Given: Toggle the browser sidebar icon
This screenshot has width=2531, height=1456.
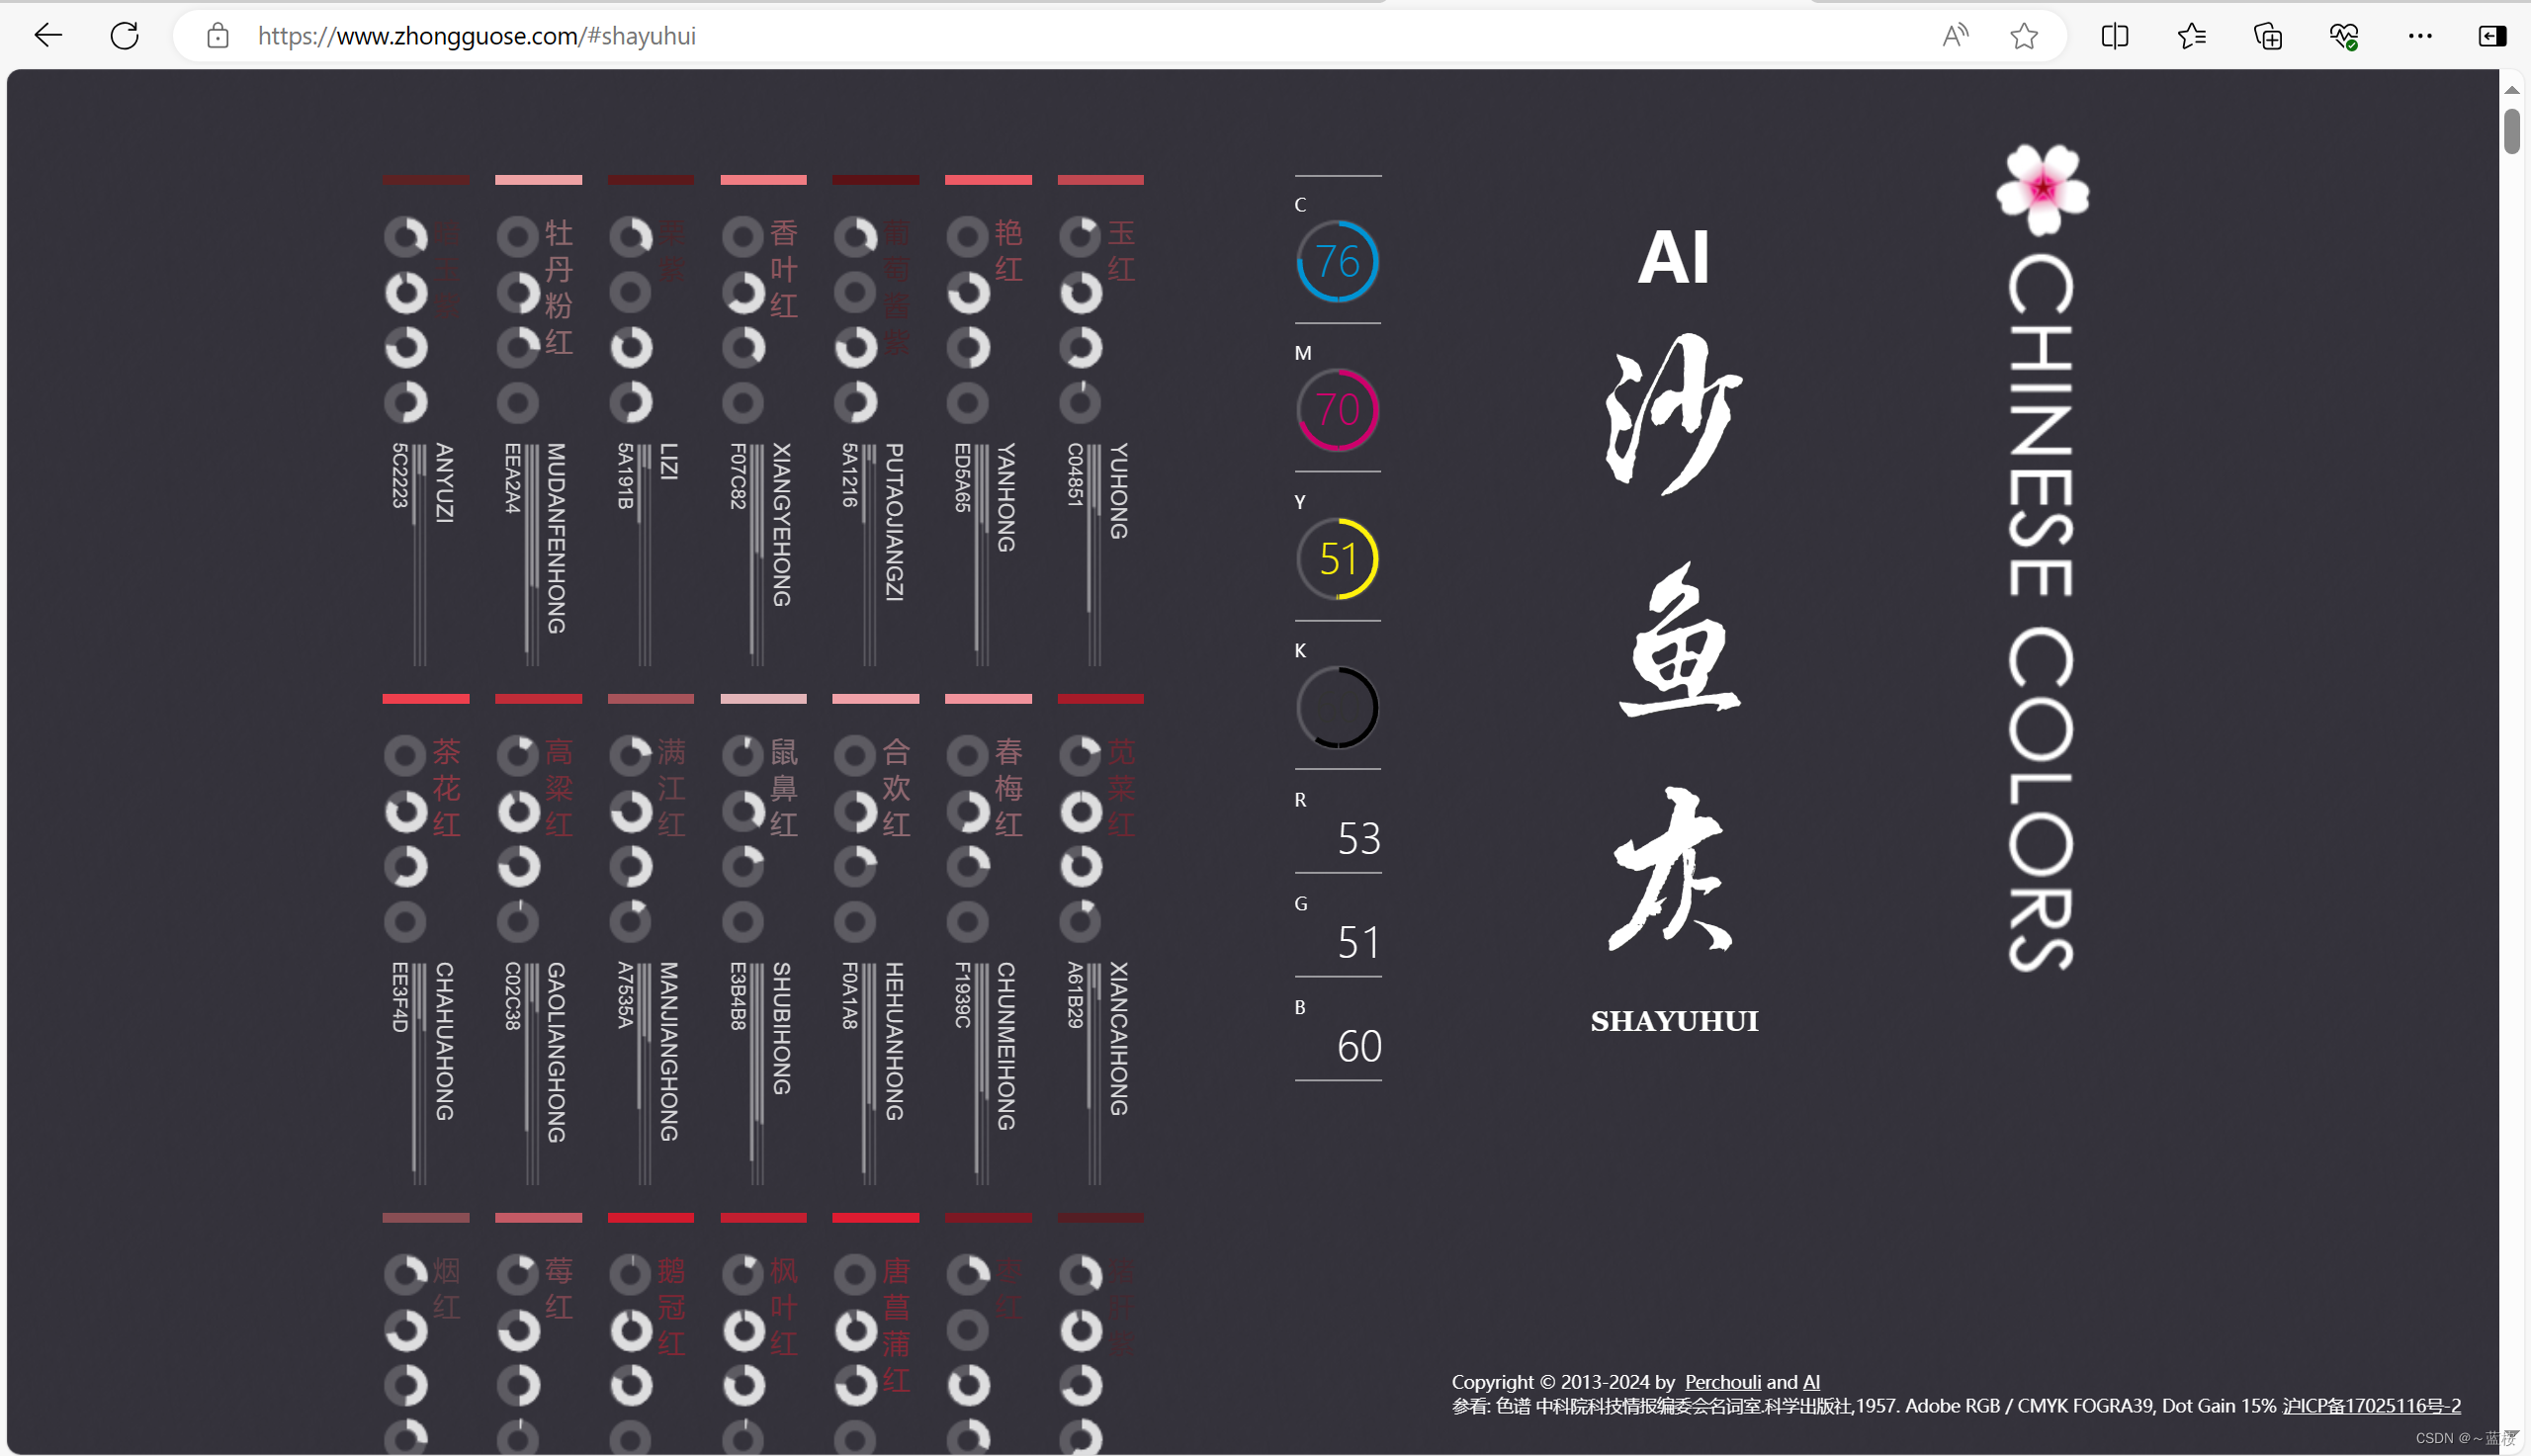Looking at the screenshot, I should click(2491, 36).
